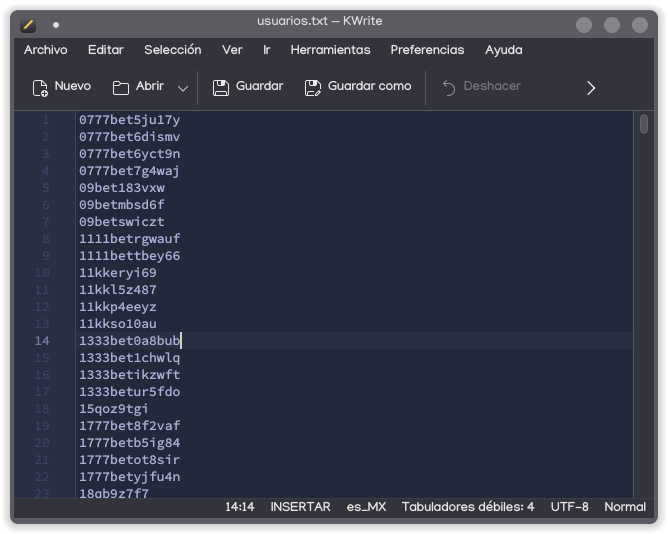Click the Deshacer button label
668x534 pixels.
tap(492, 86)
